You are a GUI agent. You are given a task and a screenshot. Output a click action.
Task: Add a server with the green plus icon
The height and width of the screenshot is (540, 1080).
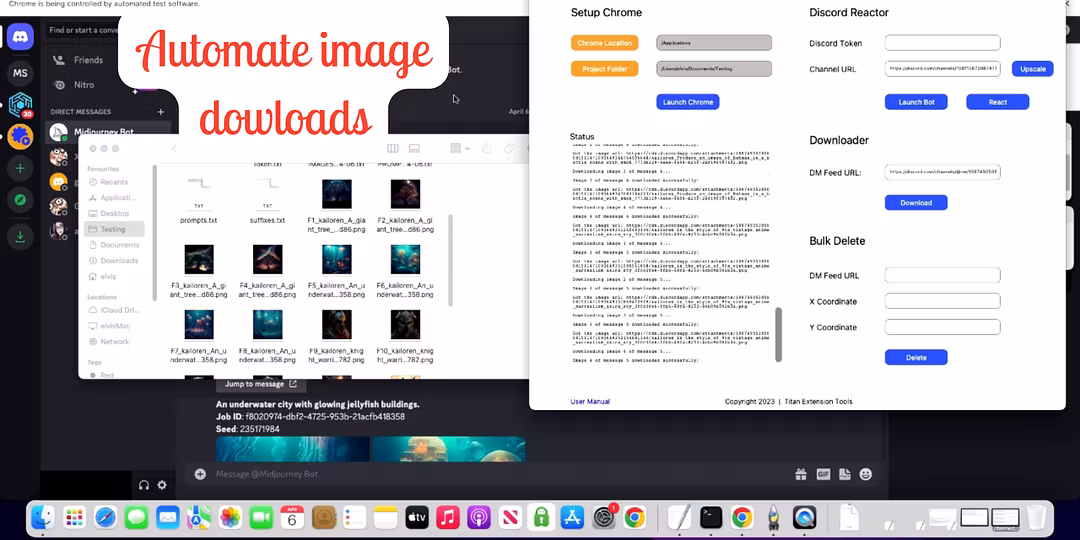point(20,168)
